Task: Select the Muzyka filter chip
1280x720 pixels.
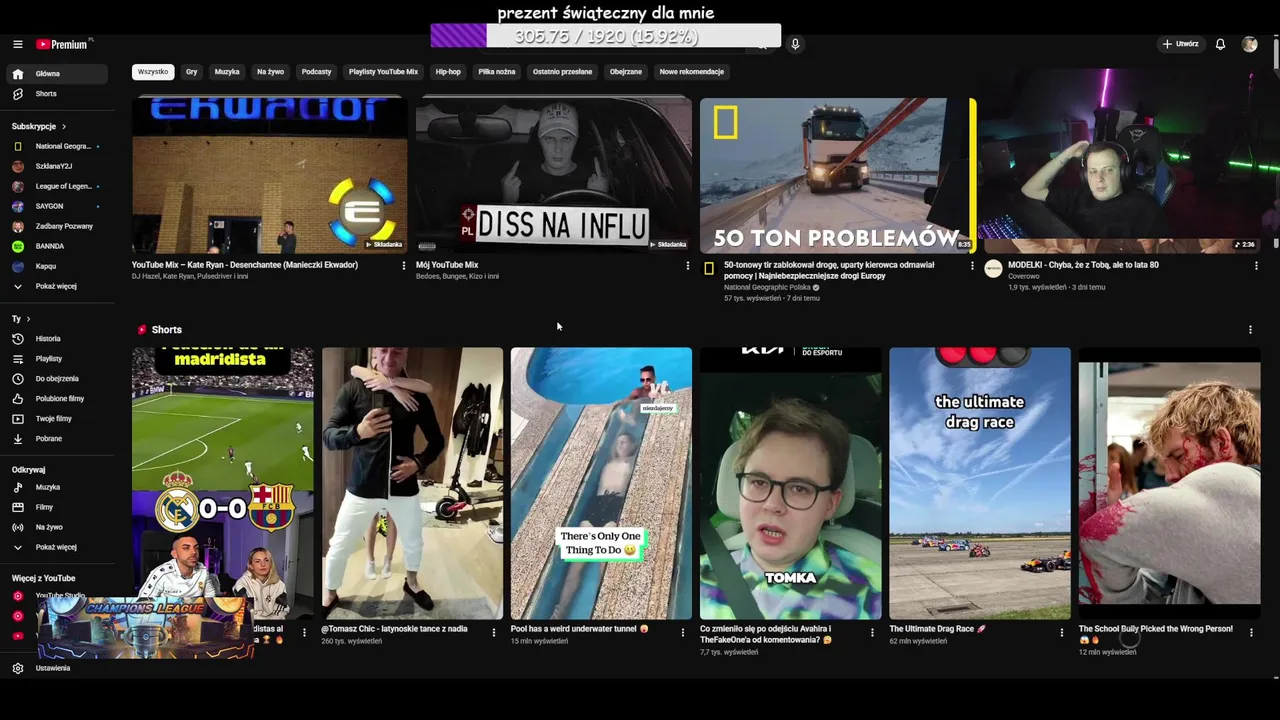Action: pos(227,72)
